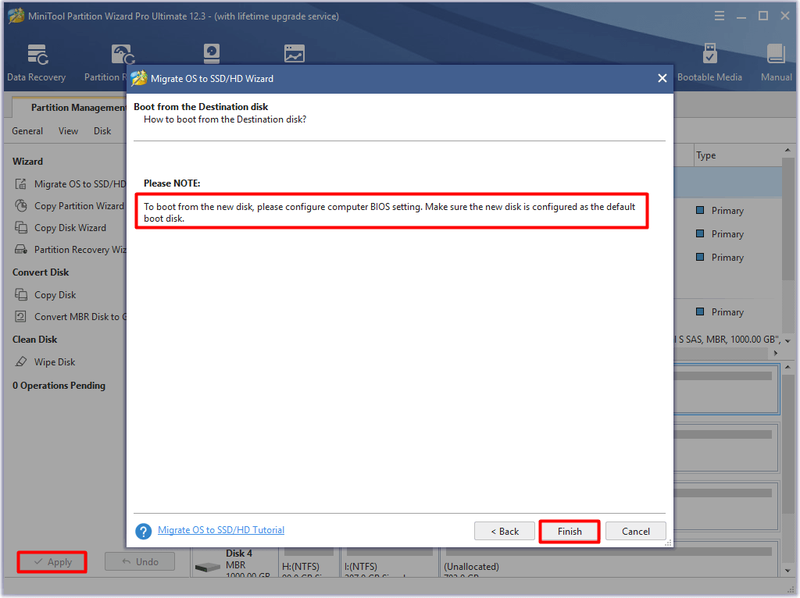Open Migrate OS to SSD/HD Tutorial link
This screenshot has width=800, height=598.
click(221, 530)
